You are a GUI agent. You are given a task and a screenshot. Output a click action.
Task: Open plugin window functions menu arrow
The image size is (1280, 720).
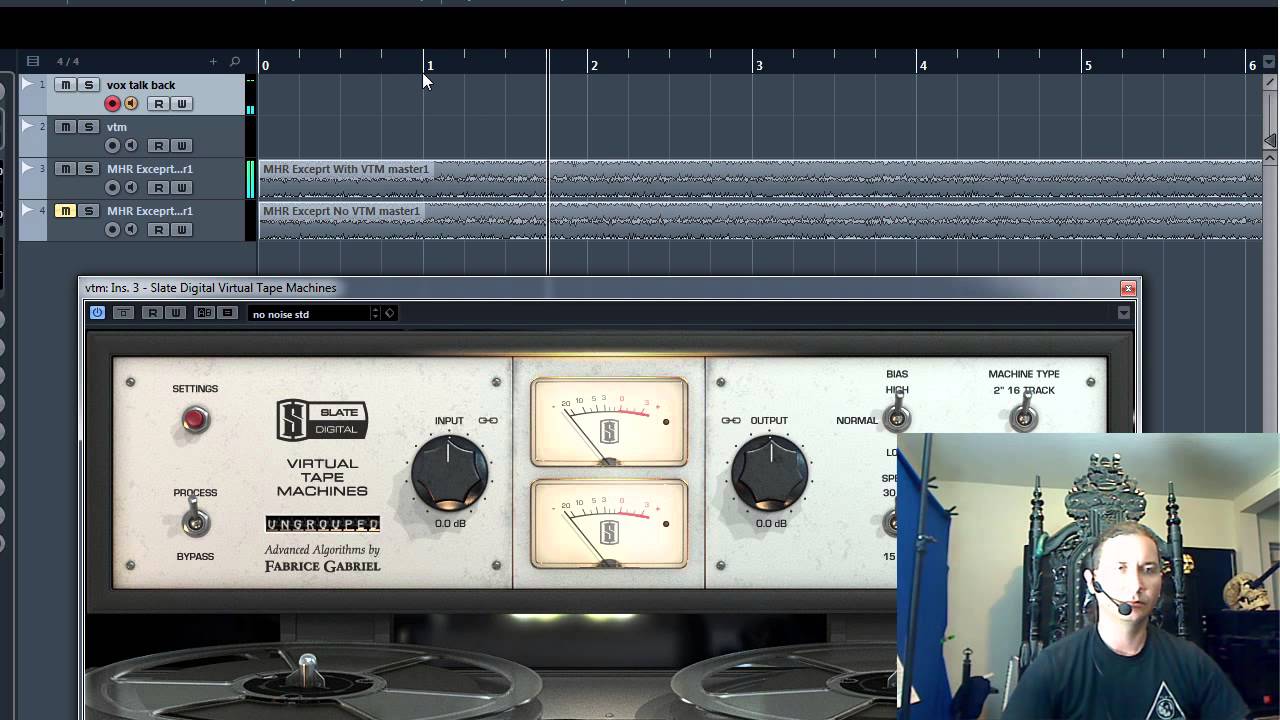coord(1124,313)
